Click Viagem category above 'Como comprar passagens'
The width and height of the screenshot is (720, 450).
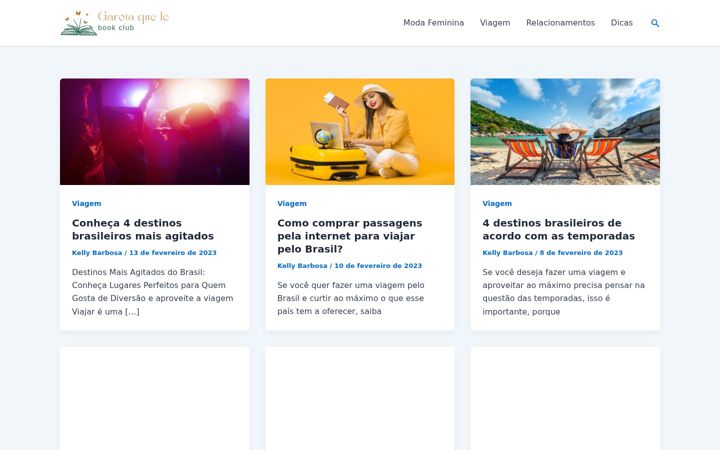292,203
